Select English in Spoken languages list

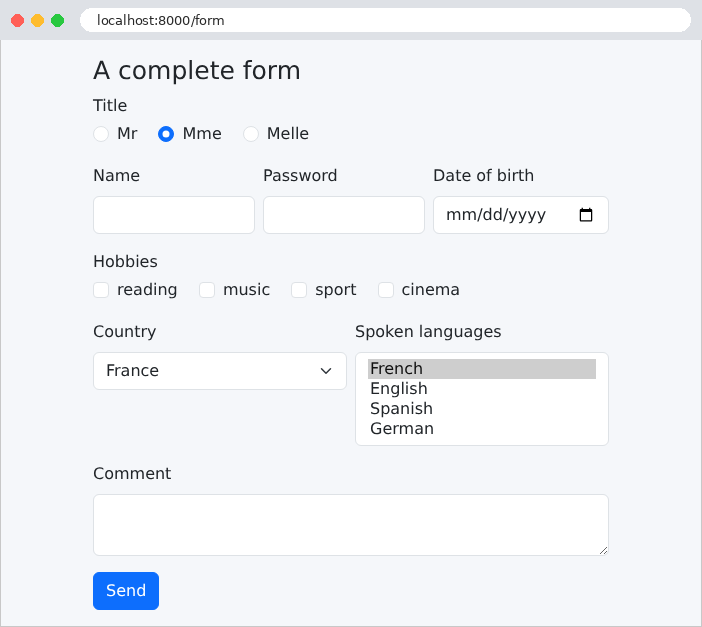(x=482, y=389)
